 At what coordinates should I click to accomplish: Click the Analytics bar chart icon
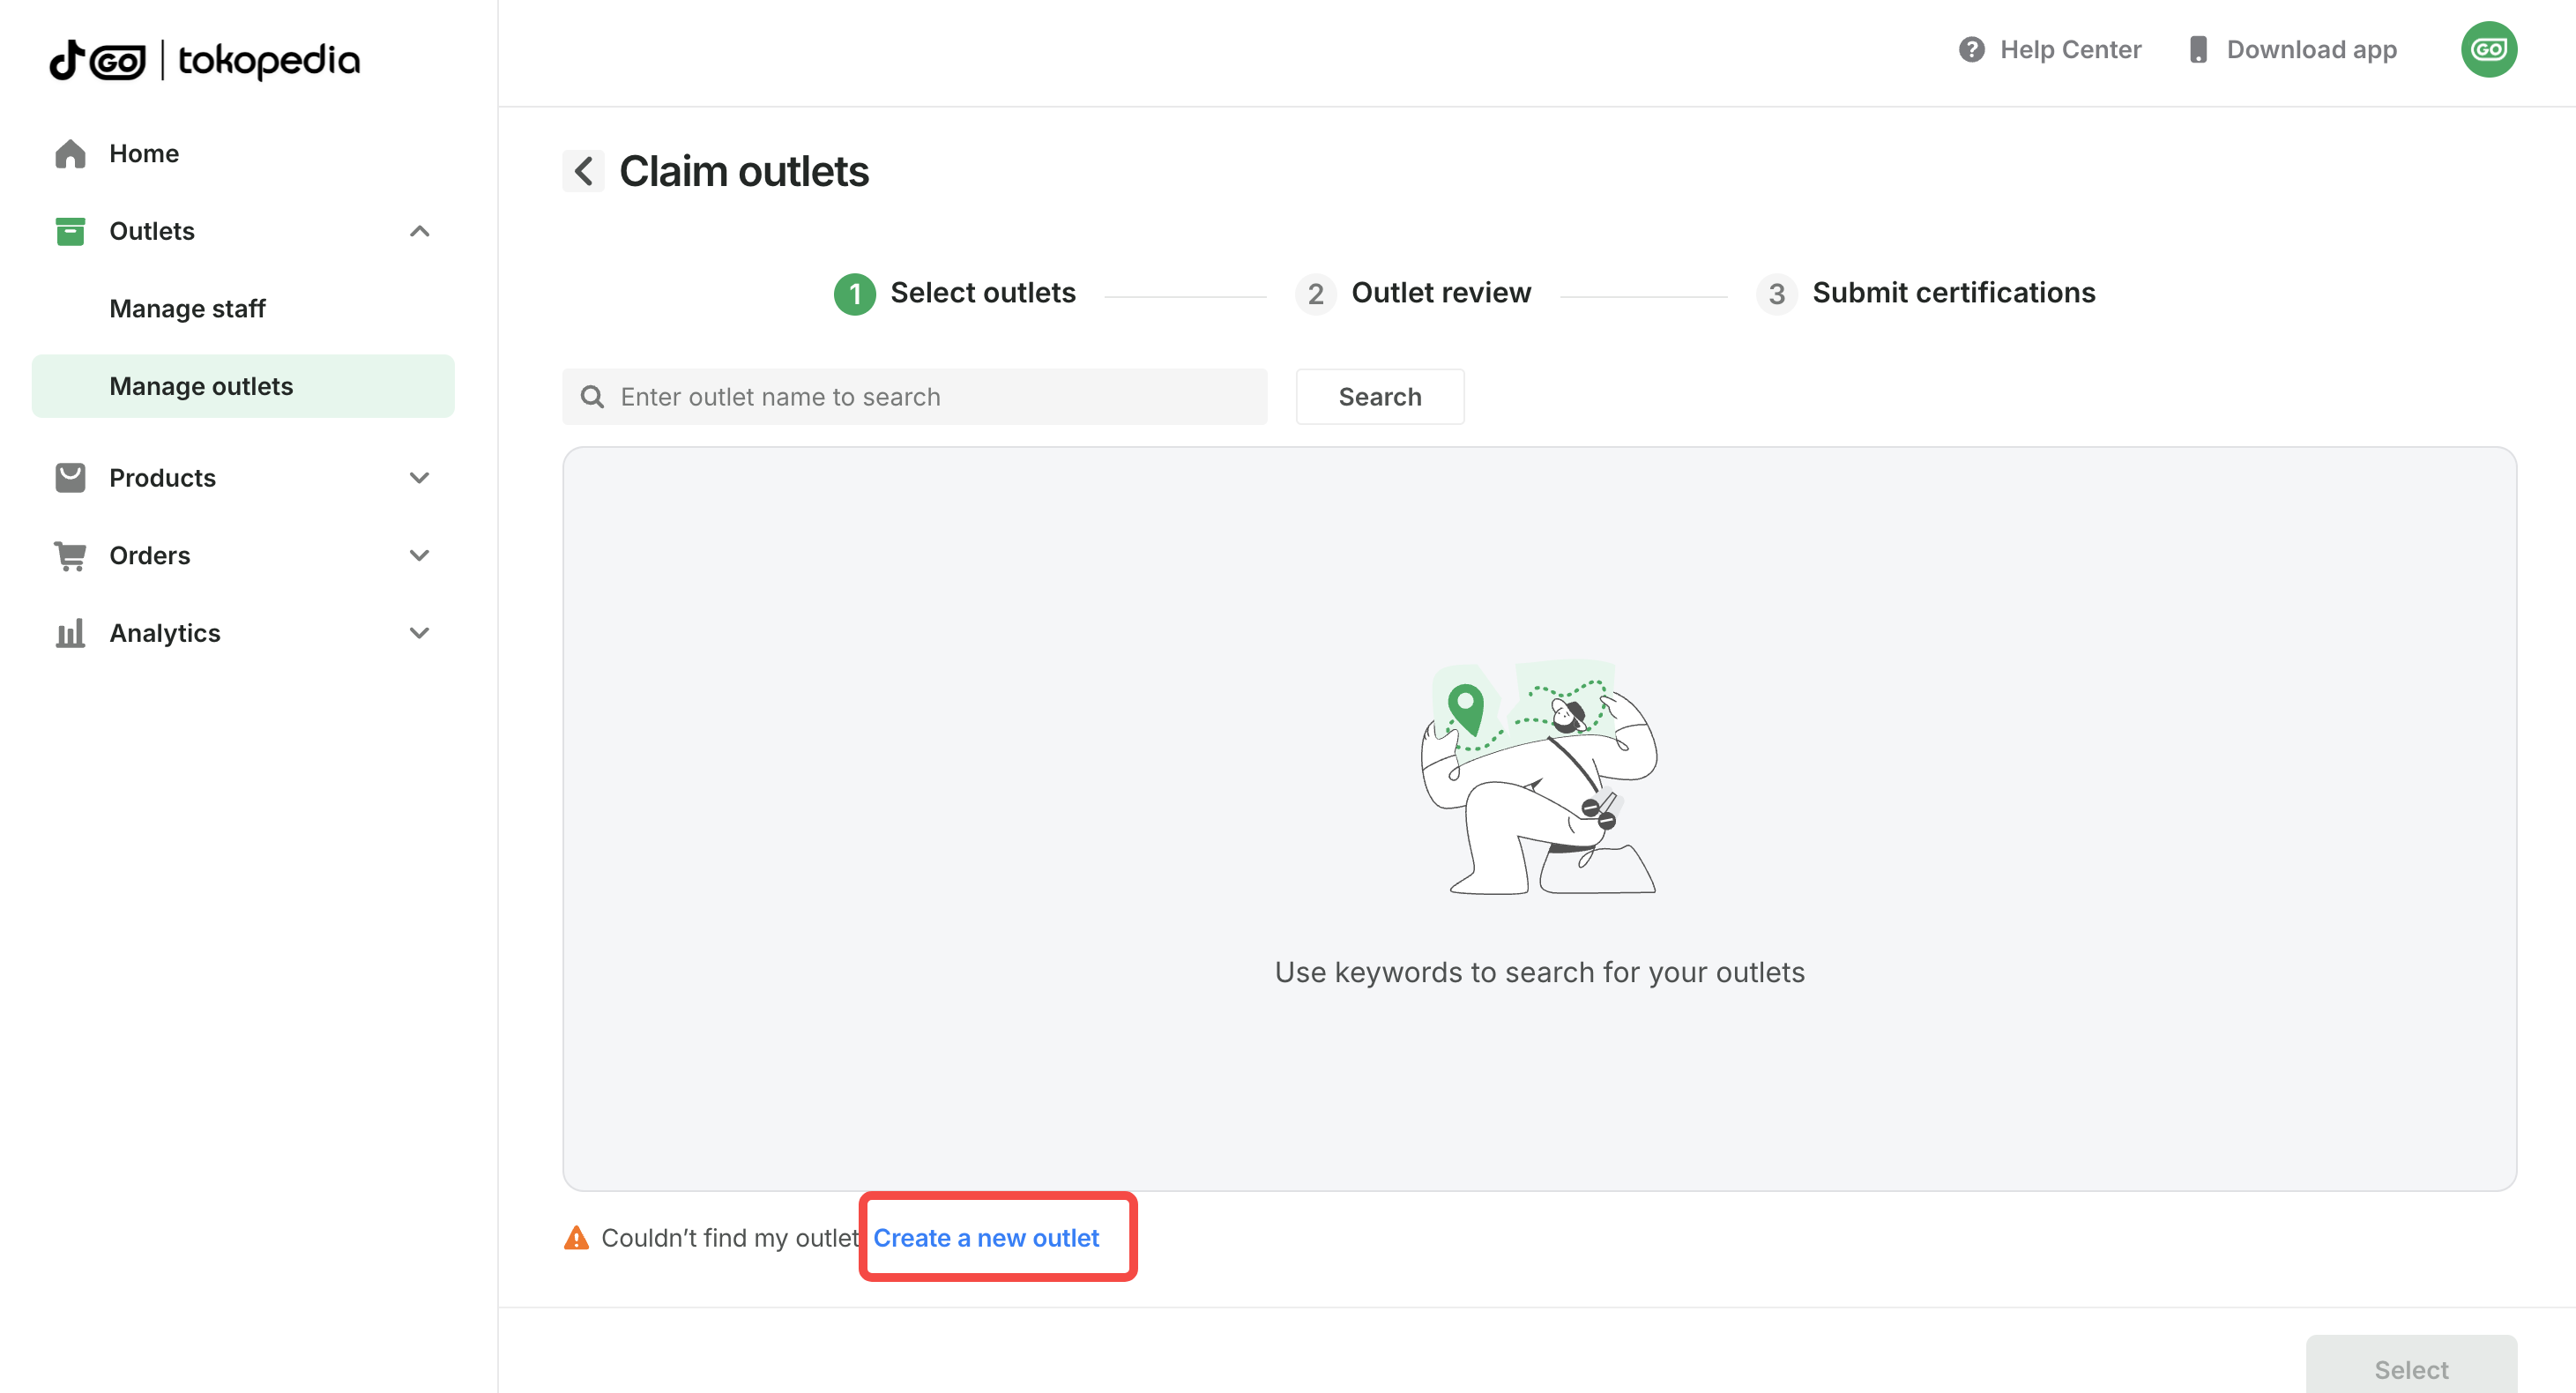pos(70,633)
